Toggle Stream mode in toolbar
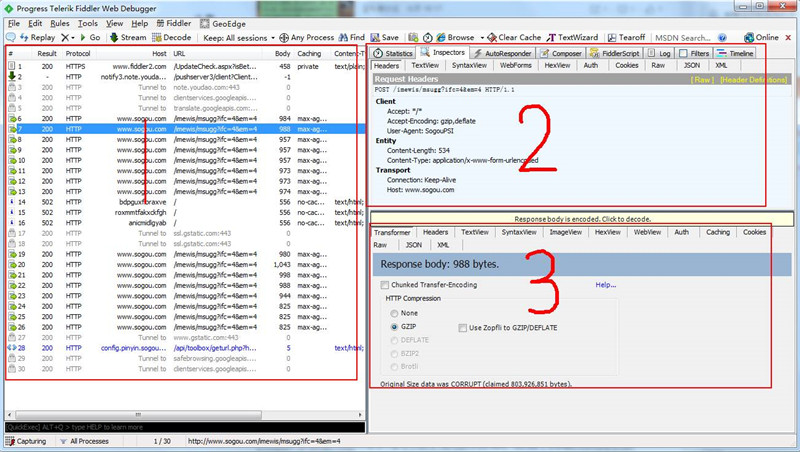 click(128, 37)
